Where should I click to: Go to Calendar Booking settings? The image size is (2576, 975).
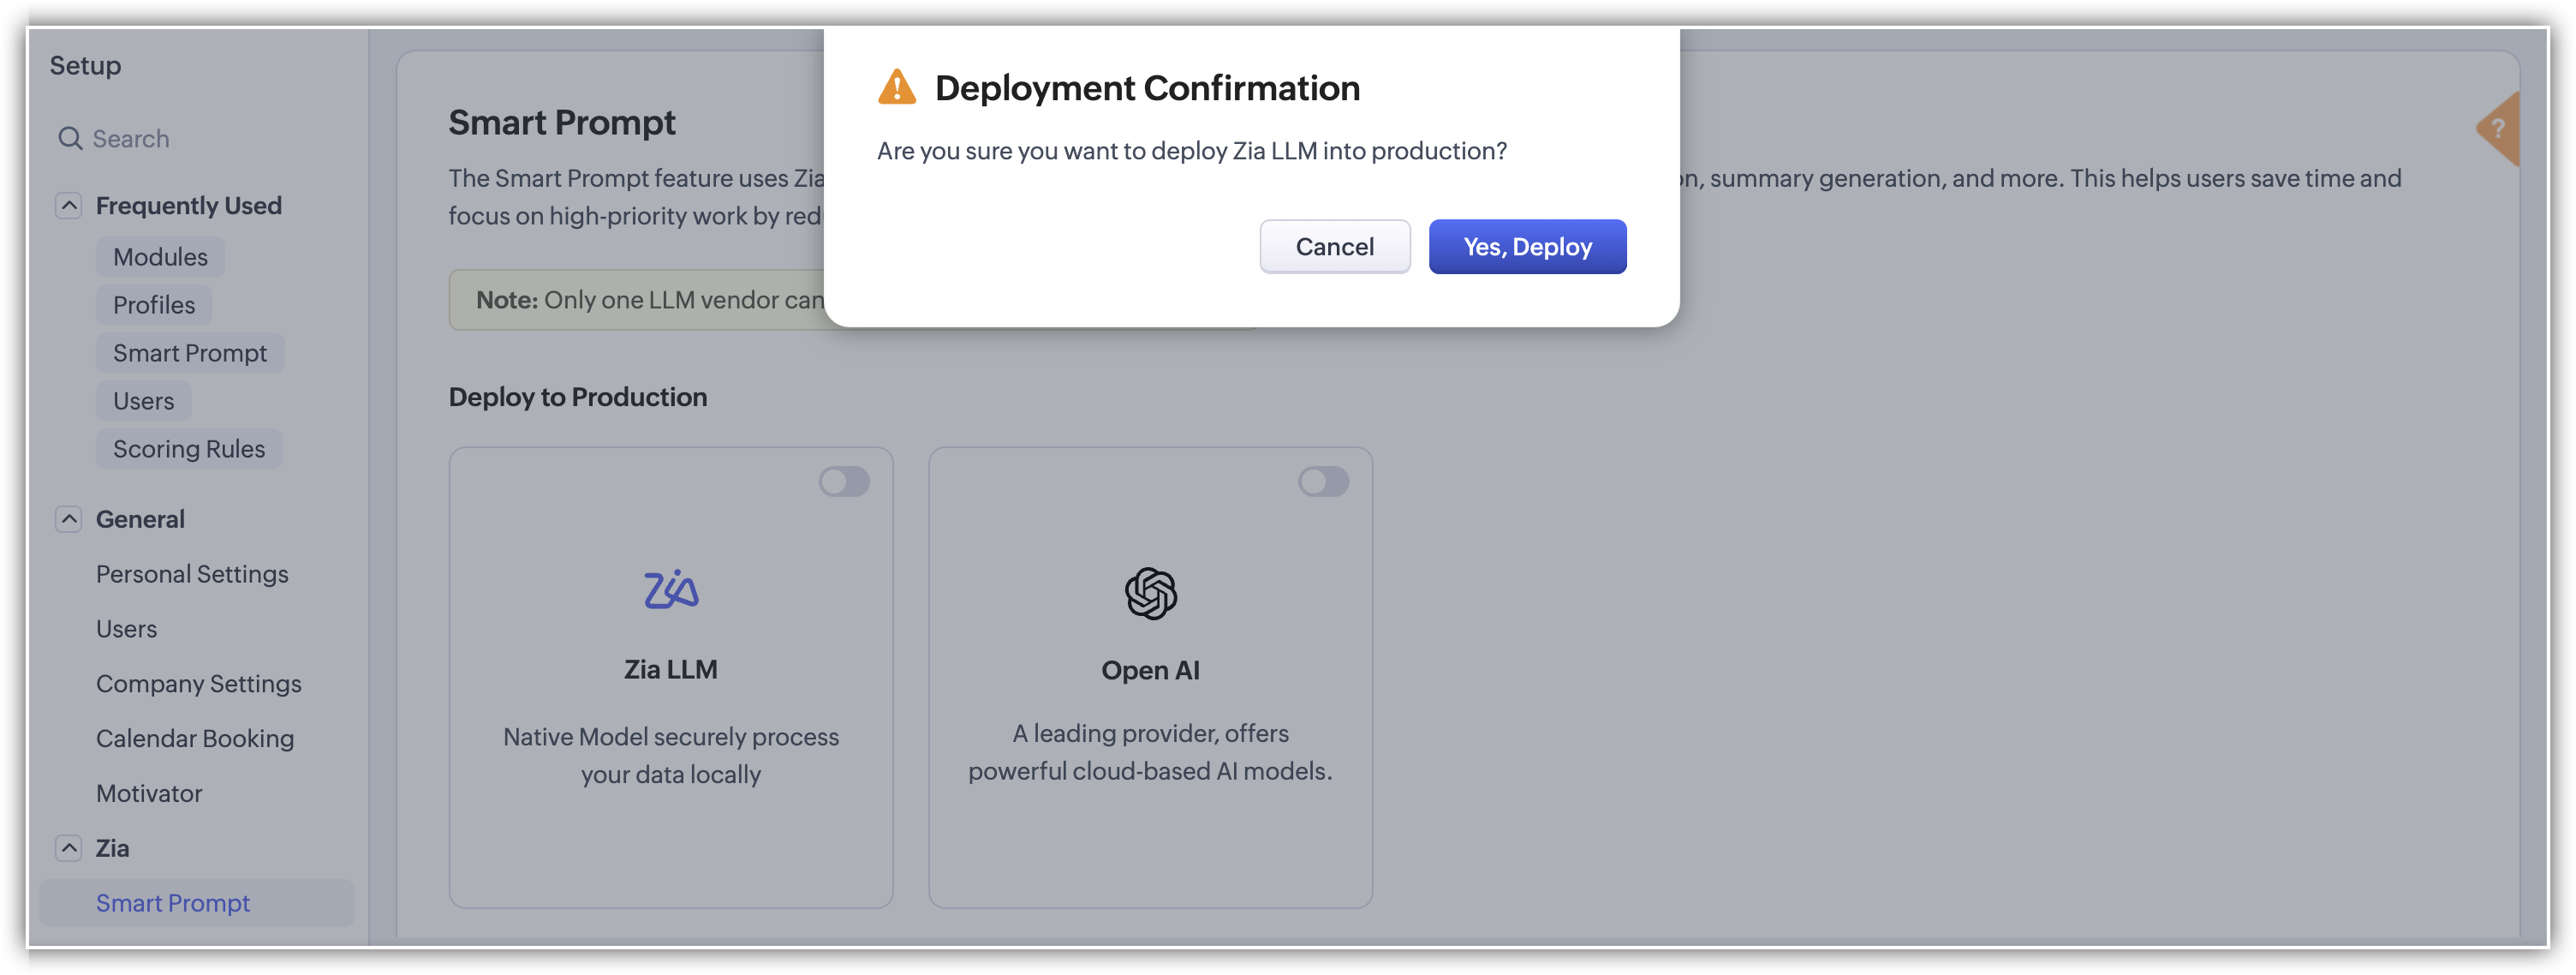tap(195, 739)
